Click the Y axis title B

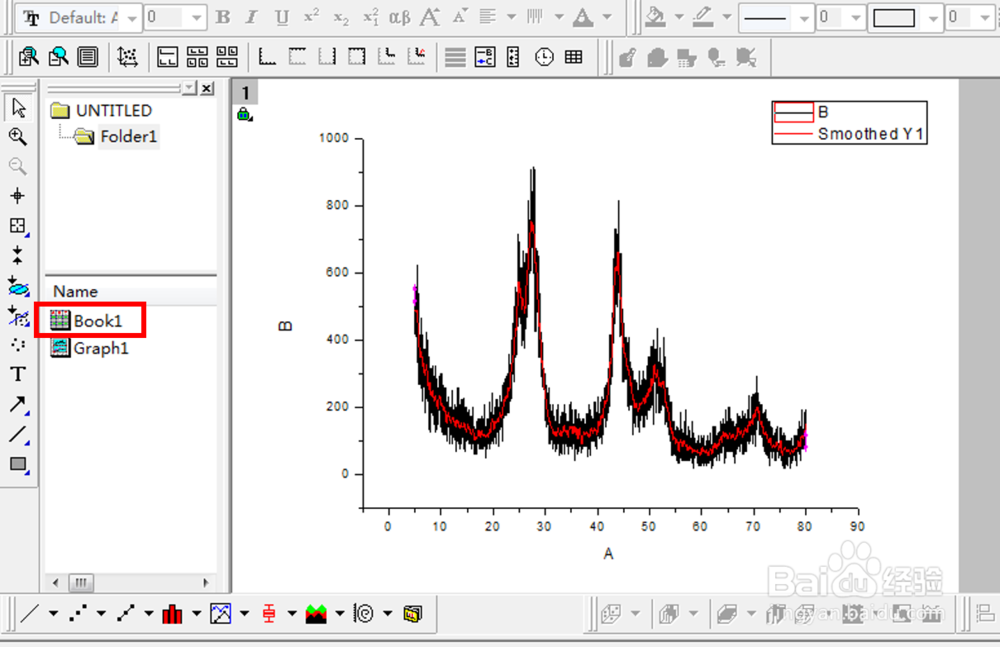[x=285, y=326]
